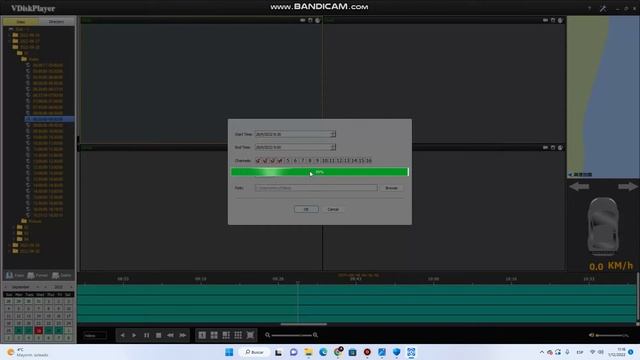Switch to nine-window grid layout
The image size is (640, 360).
[x=238, y=335]
